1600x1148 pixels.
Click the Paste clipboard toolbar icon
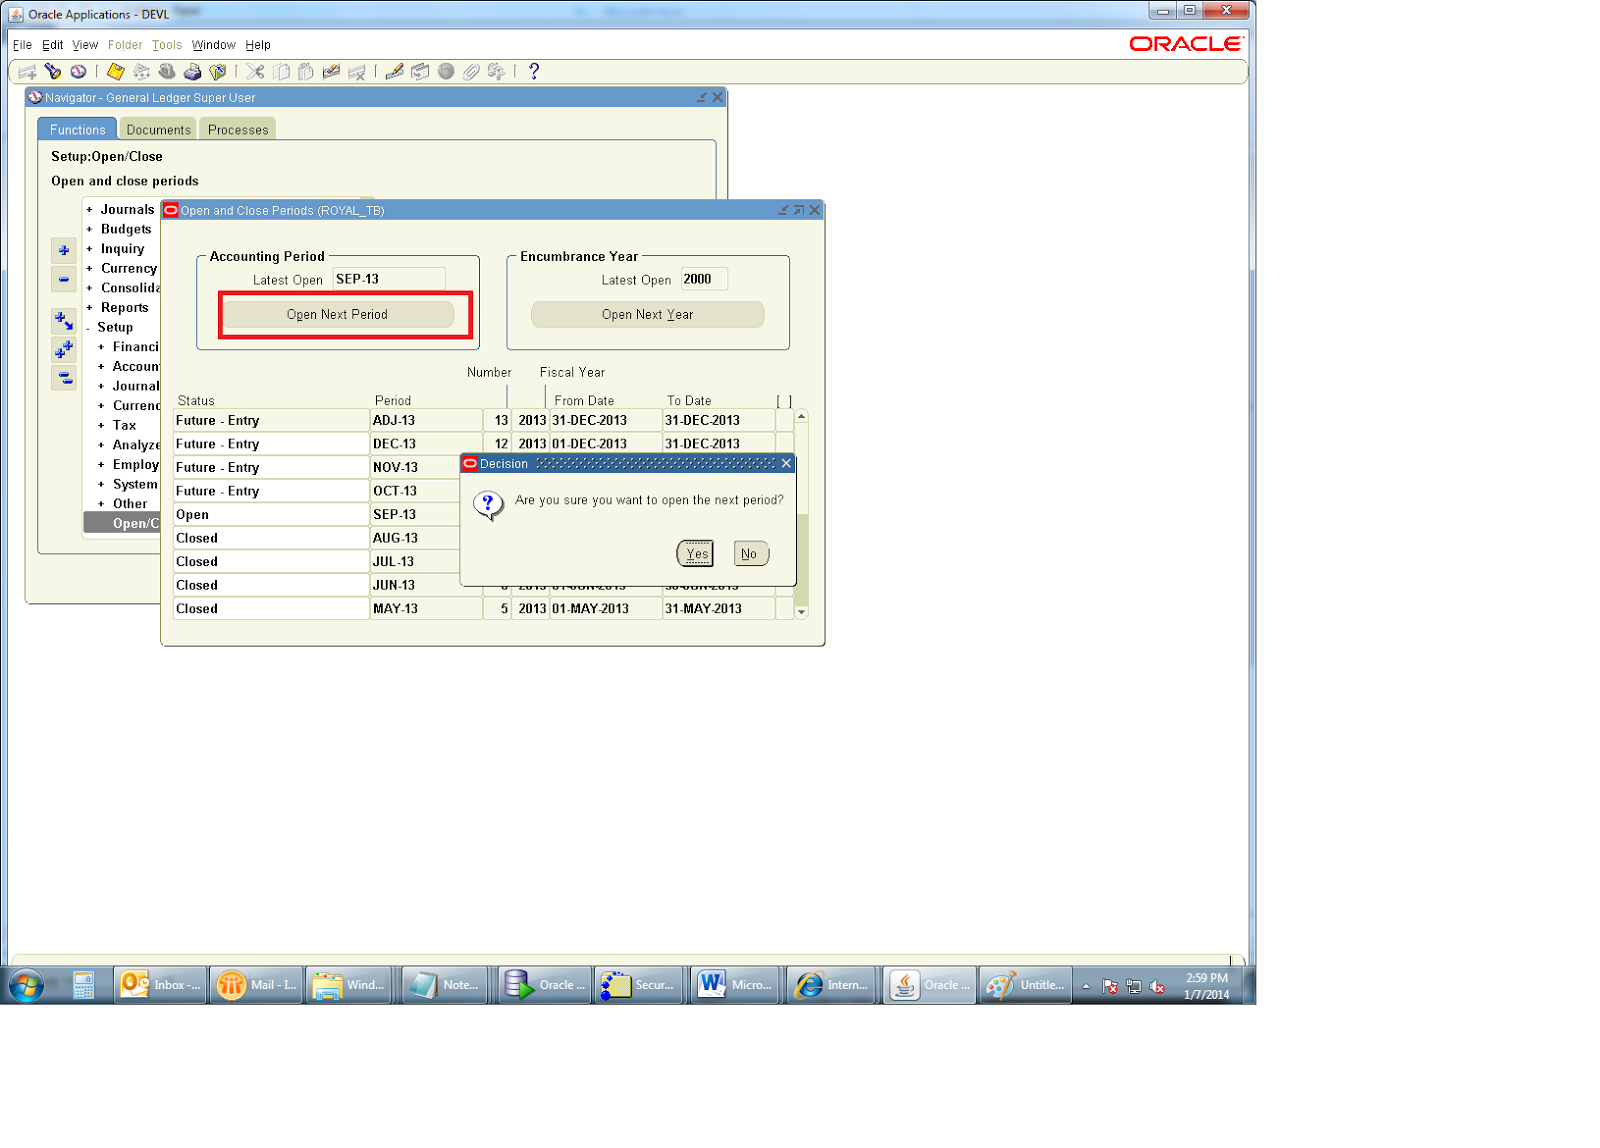coord(306,72)
